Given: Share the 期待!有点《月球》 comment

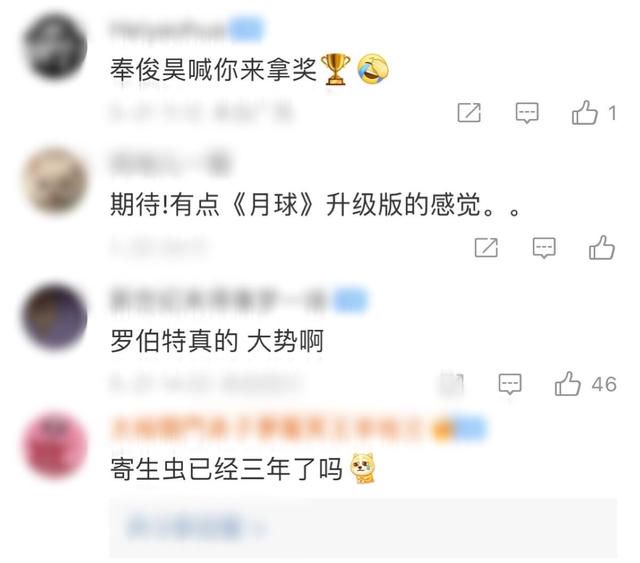Looking at the screenshot, I should coord(486,247).
